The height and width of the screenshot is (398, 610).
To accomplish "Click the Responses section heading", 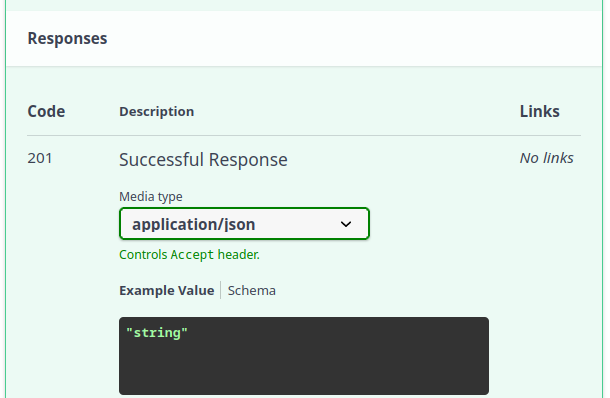I will click(x=67, y=39).
